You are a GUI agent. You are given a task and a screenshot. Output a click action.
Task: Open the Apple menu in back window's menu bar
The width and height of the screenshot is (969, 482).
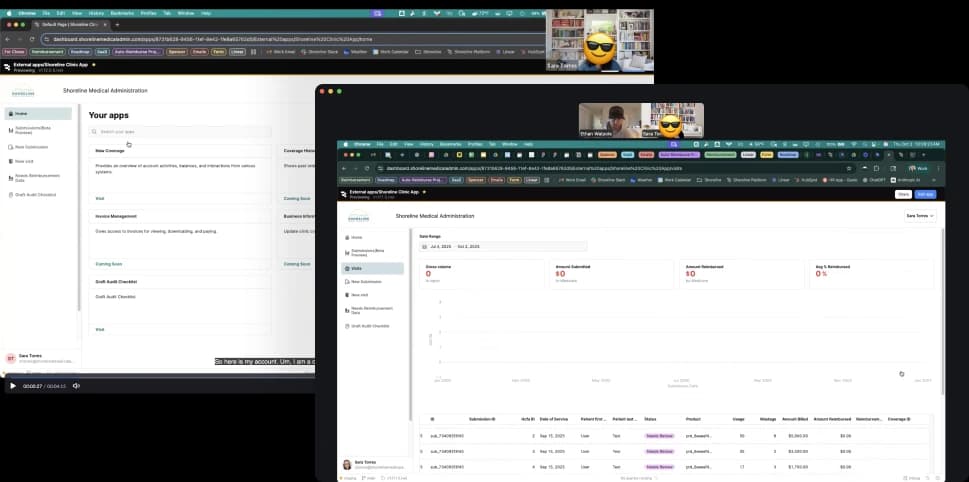(9, 13)
